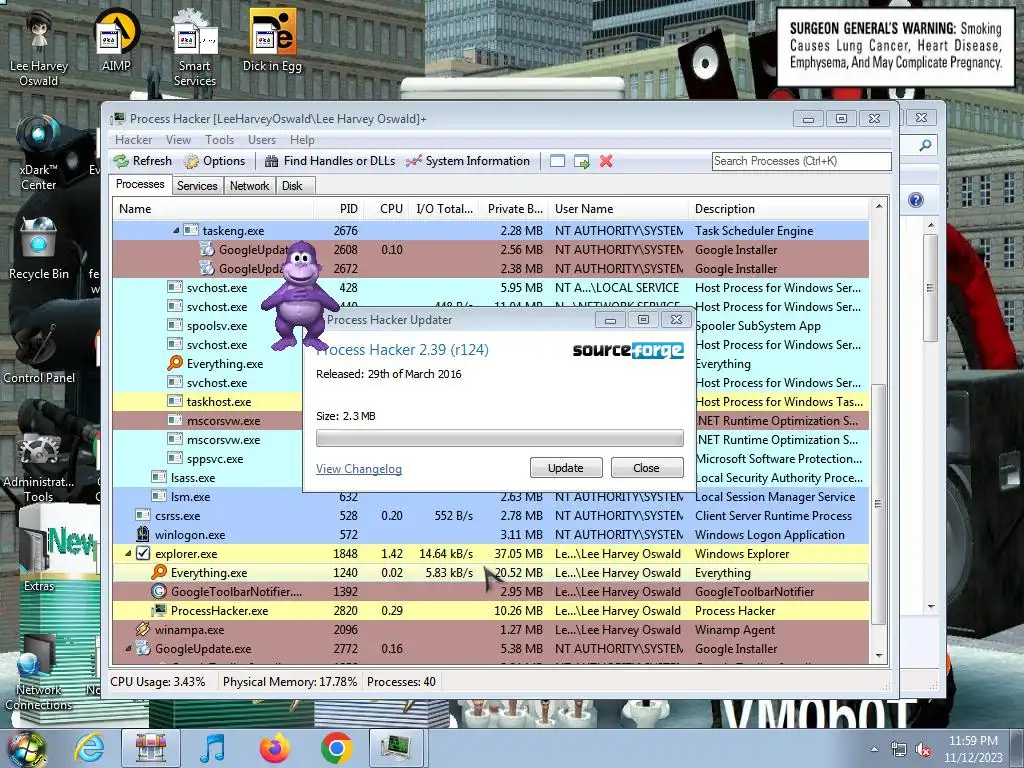Switch to the Network tab
The height and width of the screenshot is (768, 1024).
[249, 186]
